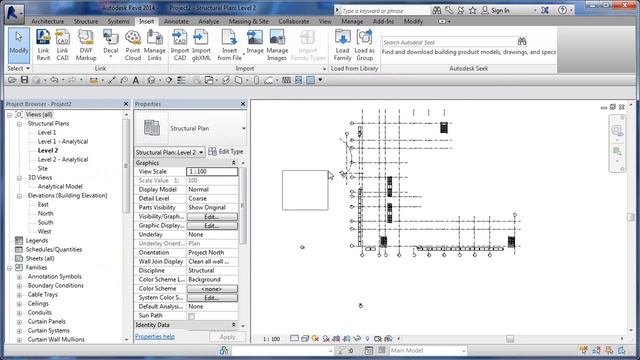This screenshot has height=360, width=640.
Task: Click Load as Group
Action: point(364,45)
